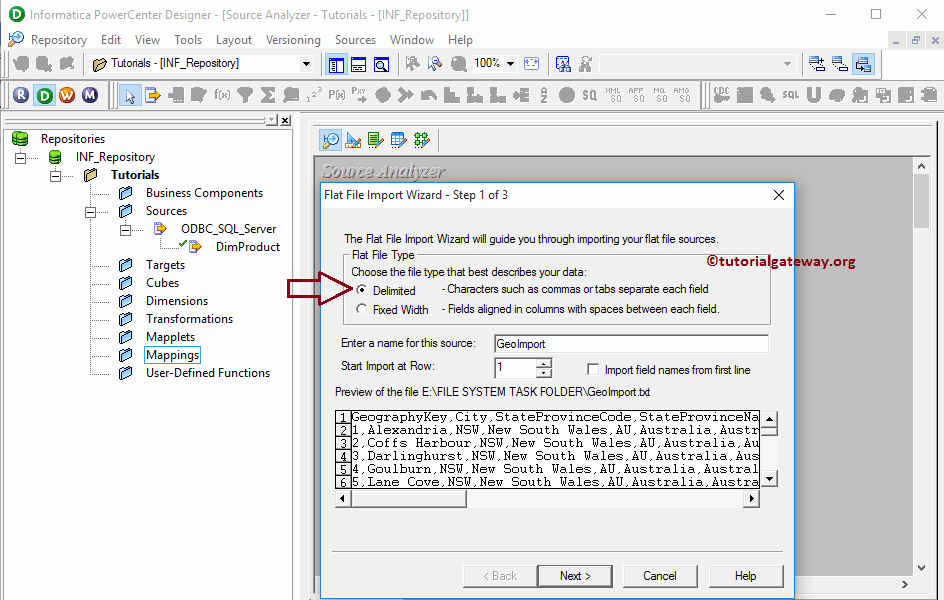
Task: Click the f(x) expression icon
Action: click(x=222, y=95)
